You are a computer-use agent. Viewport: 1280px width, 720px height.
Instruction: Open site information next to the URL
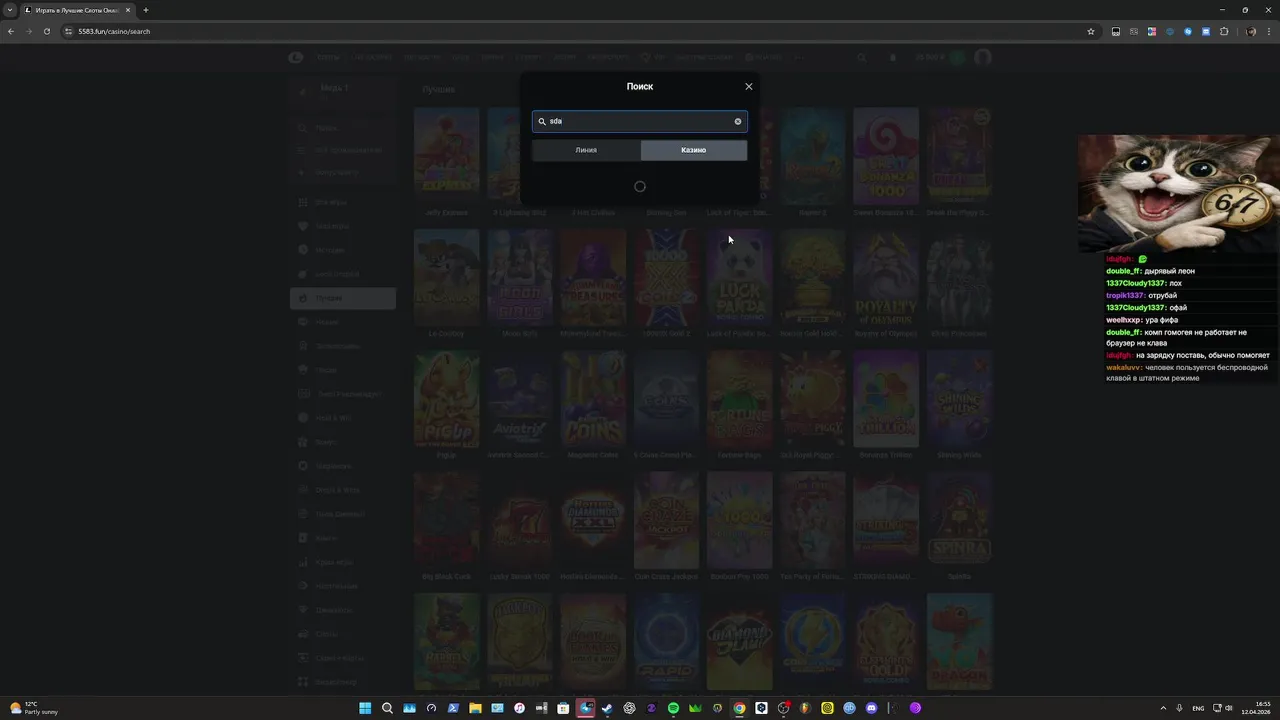[x=68, y=31]
